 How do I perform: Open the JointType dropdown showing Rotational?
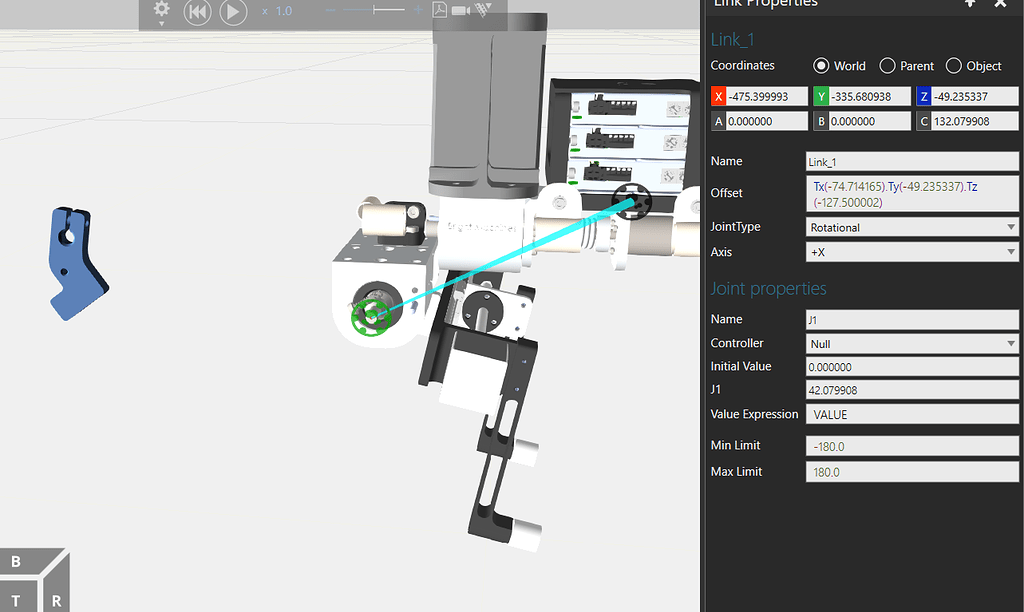click(911, 226)
